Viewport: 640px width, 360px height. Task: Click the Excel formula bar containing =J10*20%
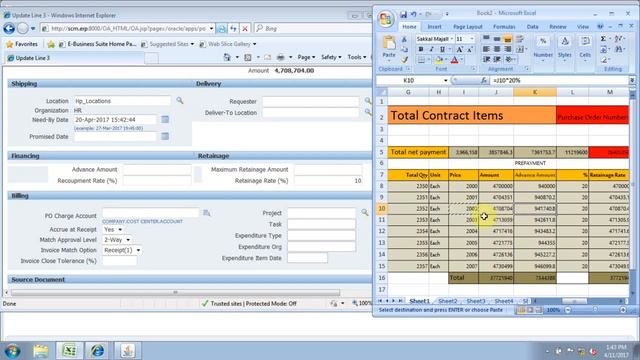559,80
